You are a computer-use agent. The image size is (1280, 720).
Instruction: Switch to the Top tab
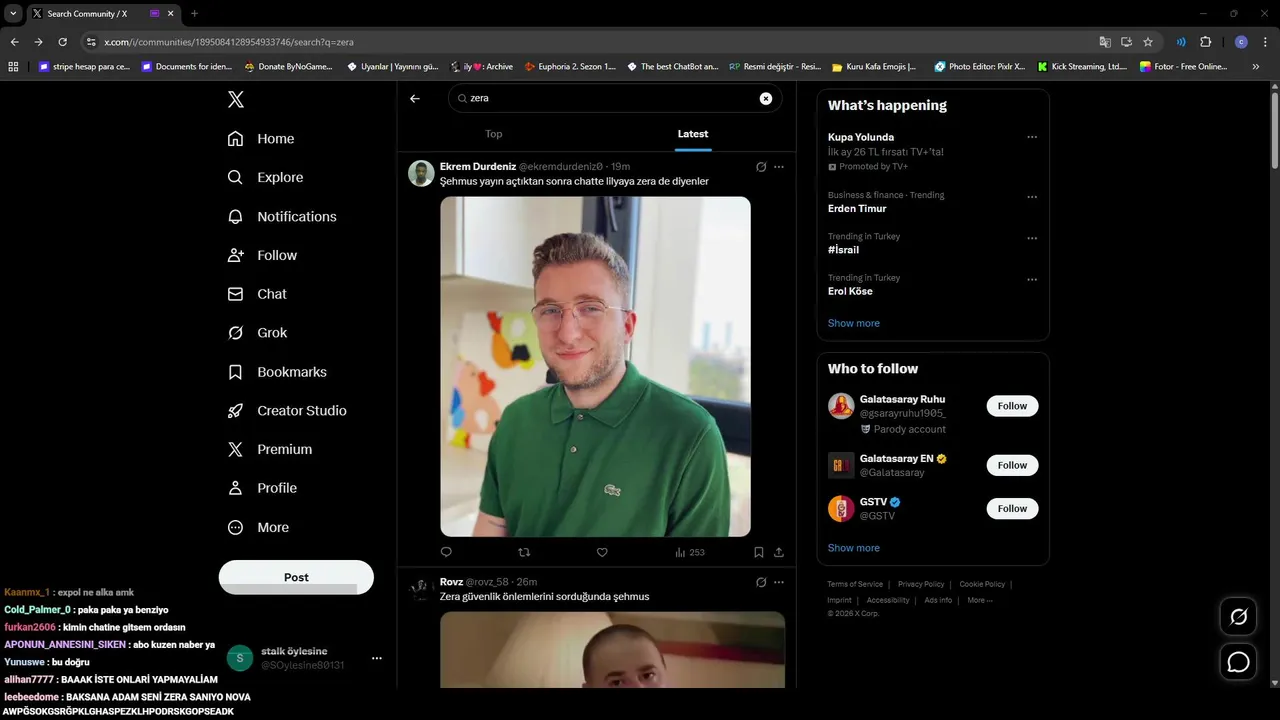(494, 134)
